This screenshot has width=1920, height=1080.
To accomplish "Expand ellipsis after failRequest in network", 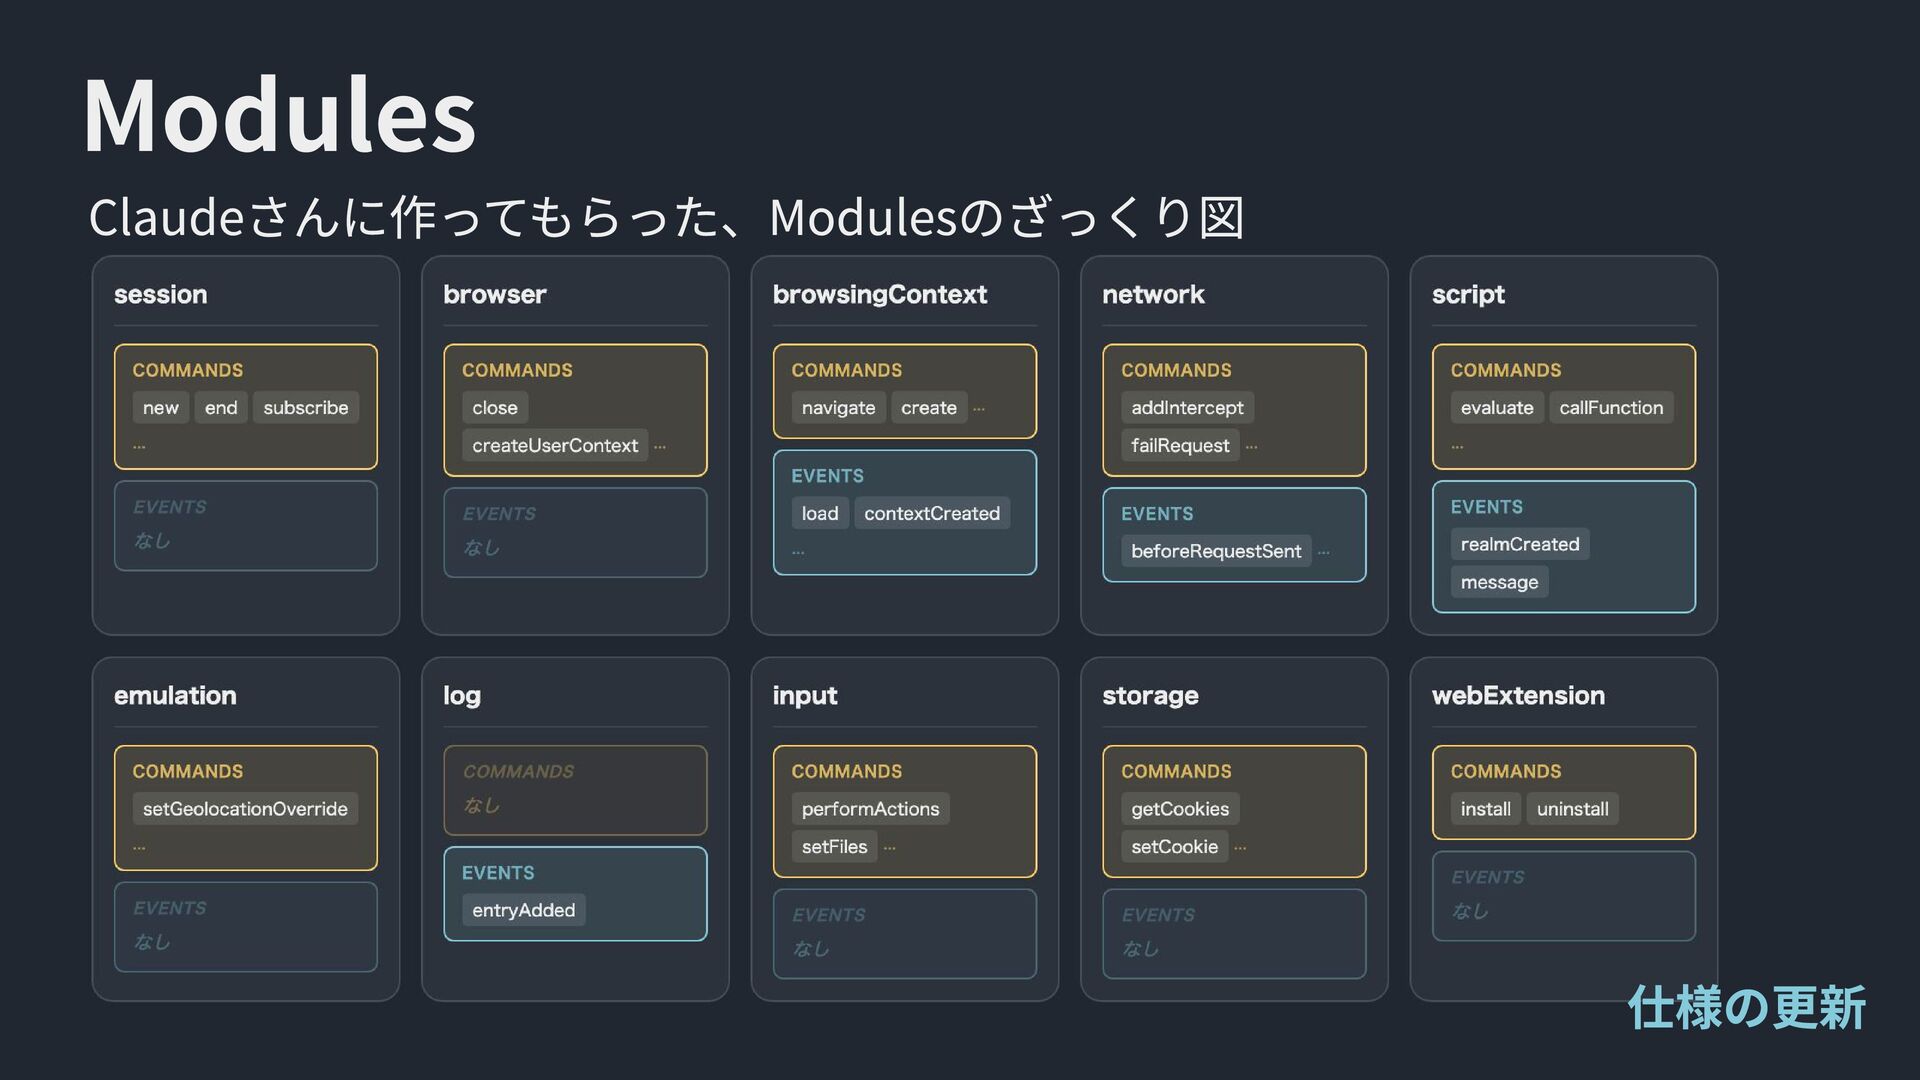I will click(x=1251, y=447).
